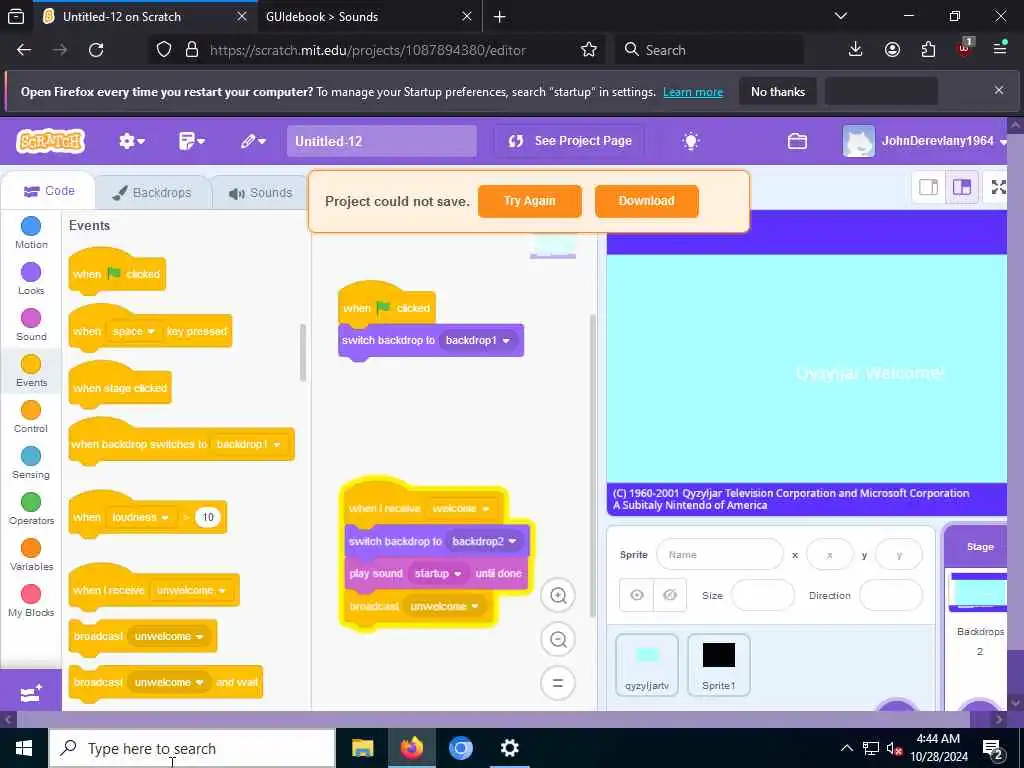Open the My Stuff folder icon
The width and height of the screenshot is (1024, 768).
pyautogui.click(x=797, y=141)
